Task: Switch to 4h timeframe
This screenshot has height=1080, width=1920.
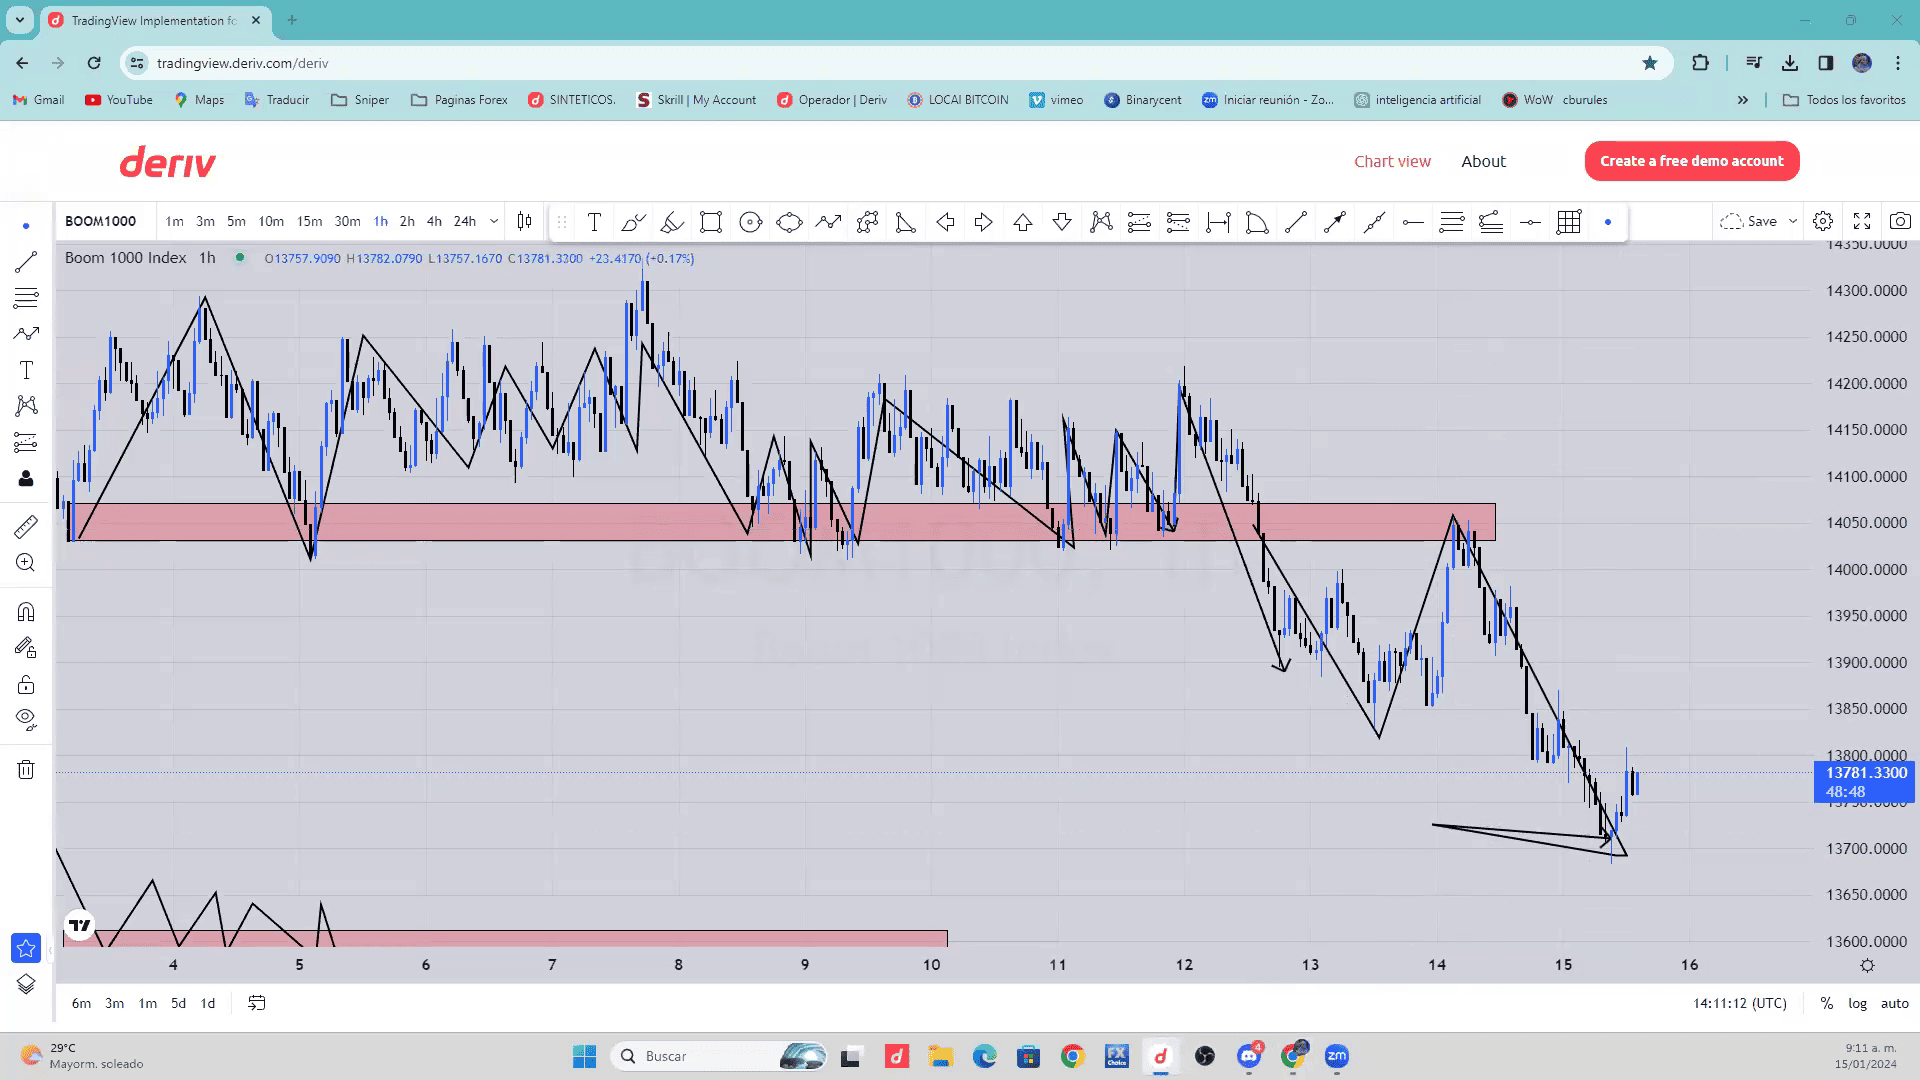Action: pyautogui.click(x=434, y=222)
